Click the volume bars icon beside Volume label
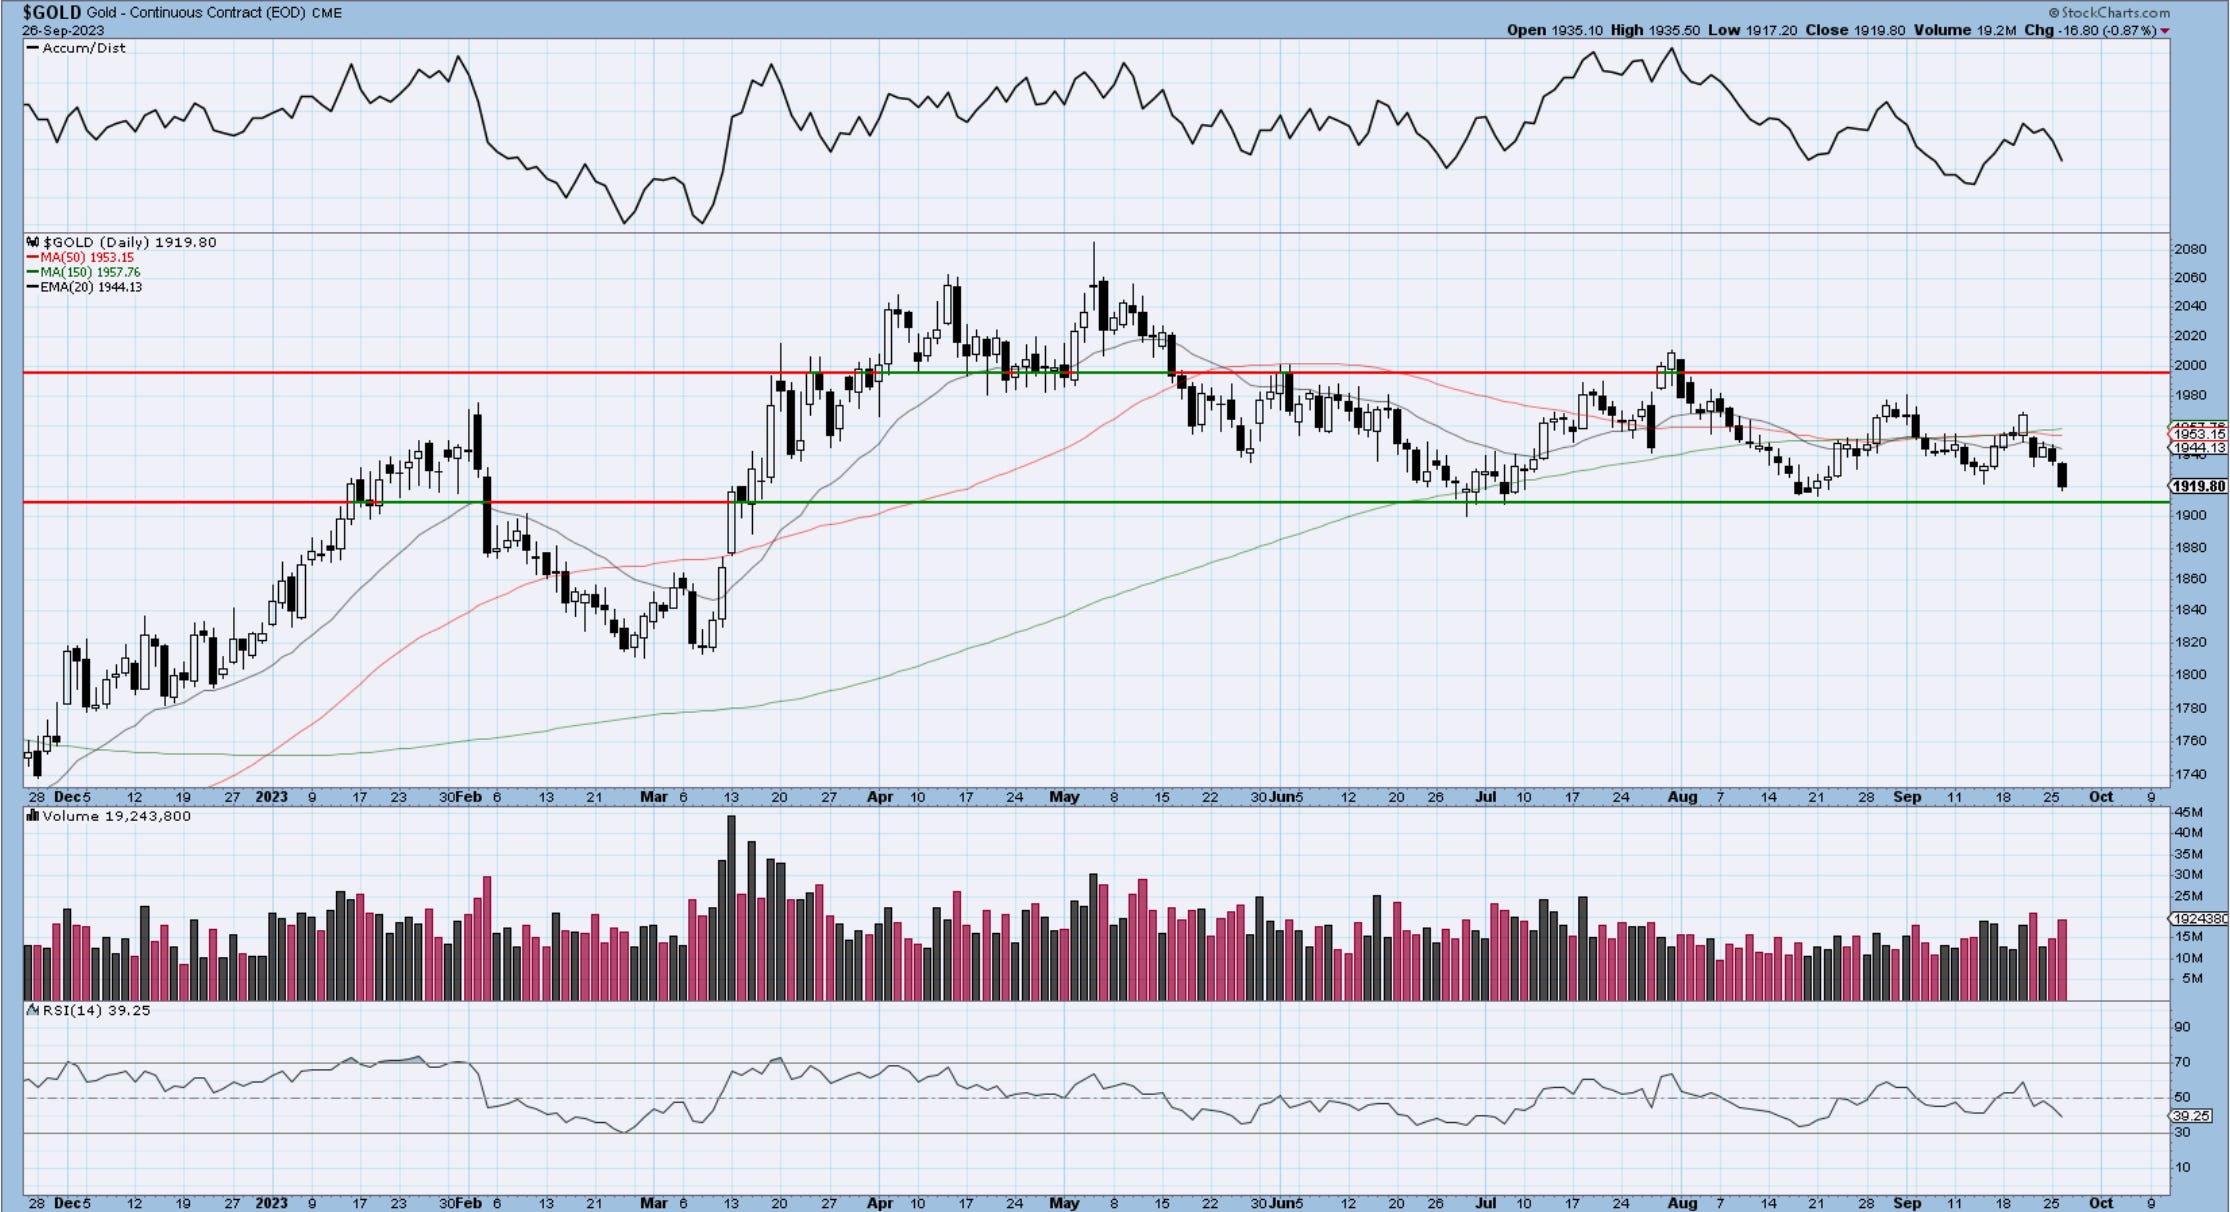This screenshot has width=2230, height=1212. click(x=33, y=816)
